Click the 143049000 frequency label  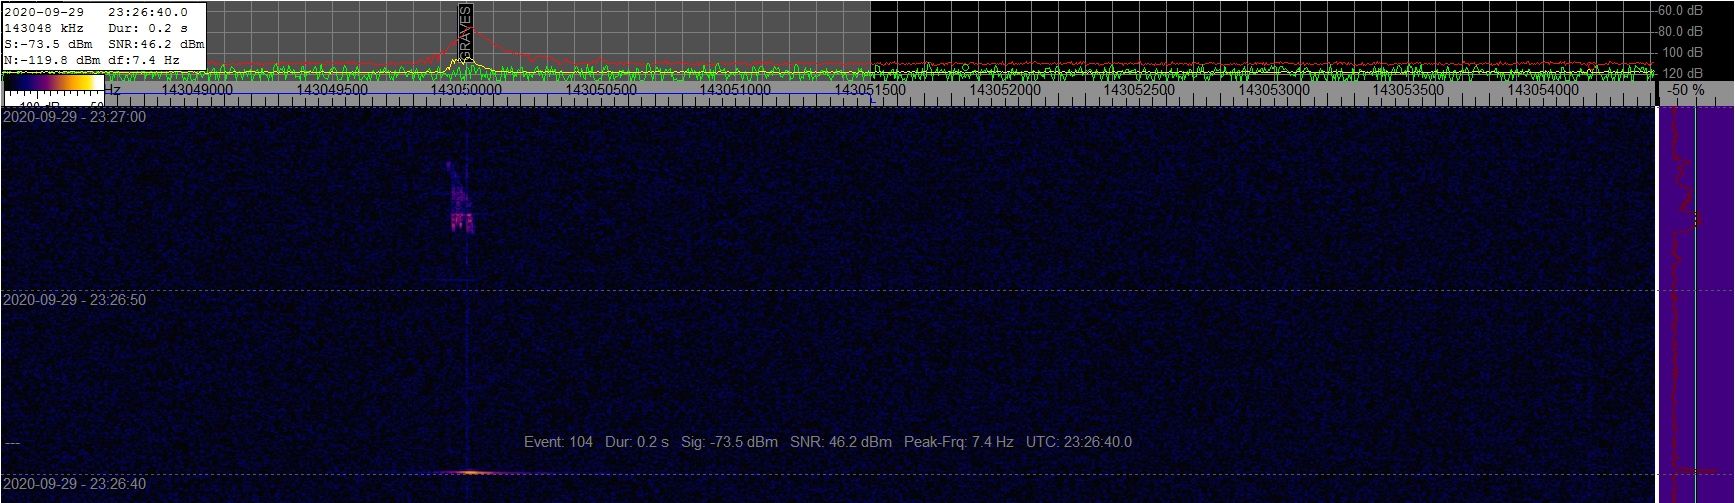click(197, 90)
